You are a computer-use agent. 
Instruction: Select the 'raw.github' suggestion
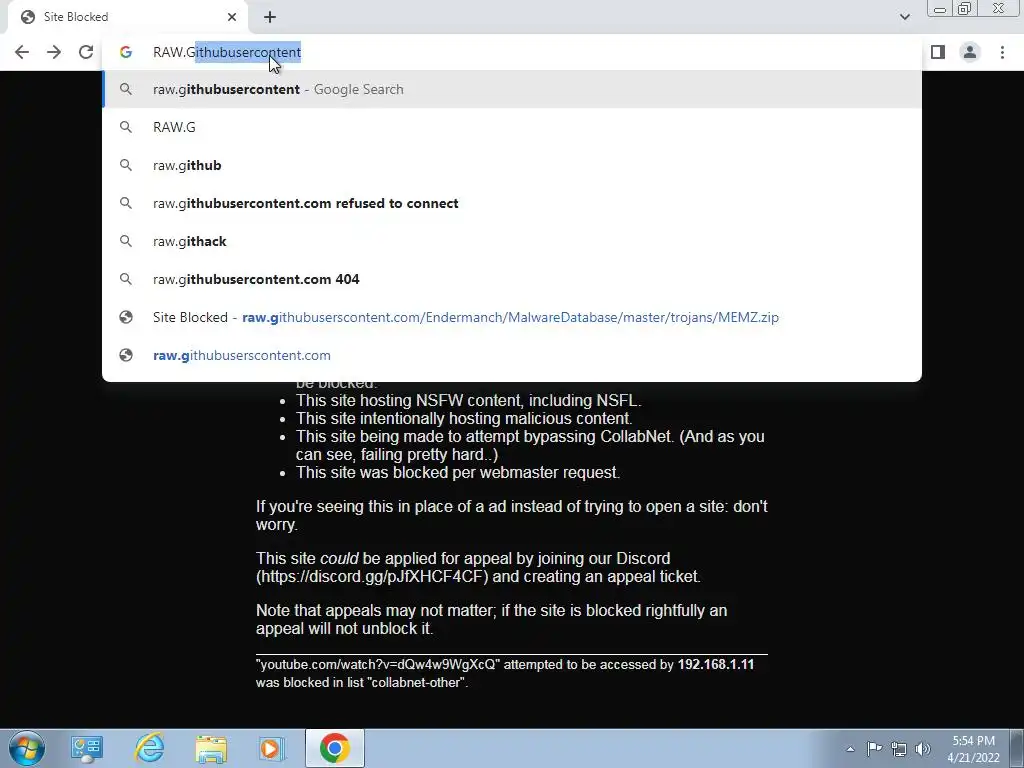512,165
